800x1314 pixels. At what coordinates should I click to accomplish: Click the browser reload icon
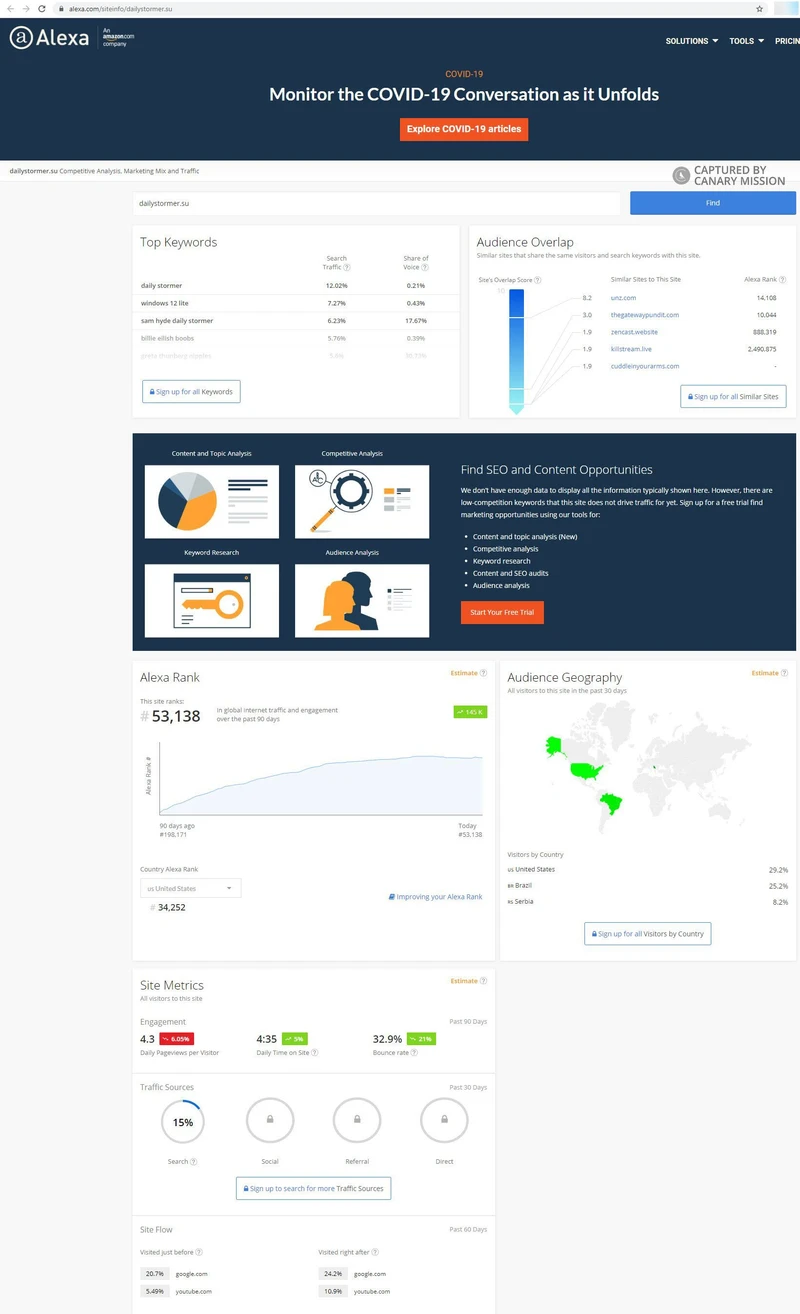coord(41,8)
